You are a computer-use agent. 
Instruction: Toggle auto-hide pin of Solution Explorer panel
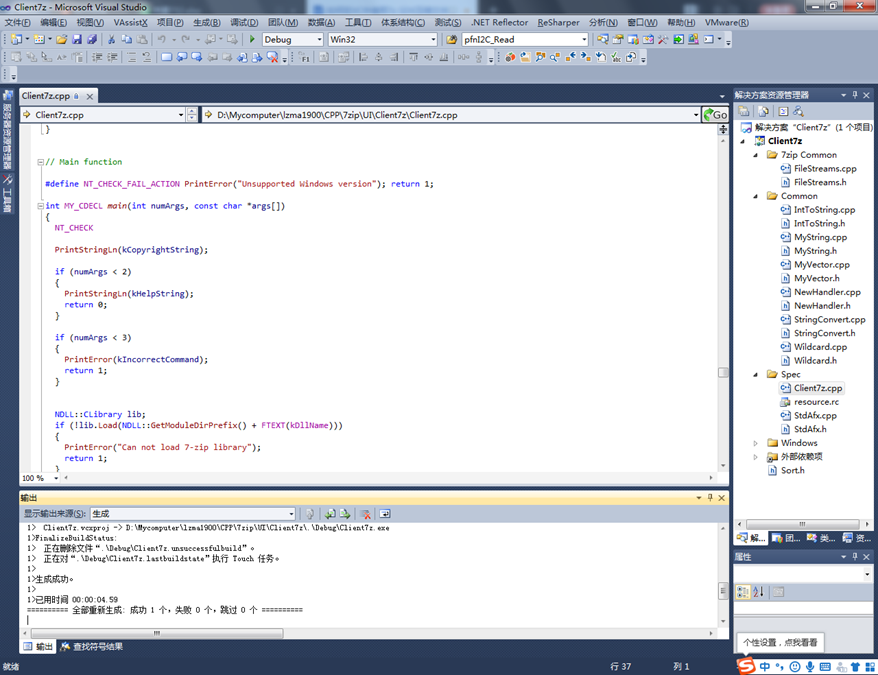tap(855, 95)
